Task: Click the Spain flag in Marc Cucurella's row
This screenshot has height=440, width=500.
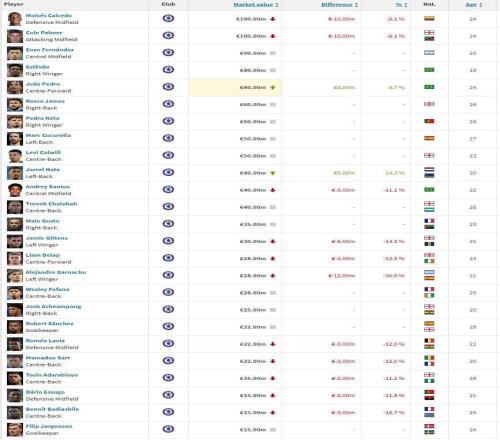Action: pos(429,138)
